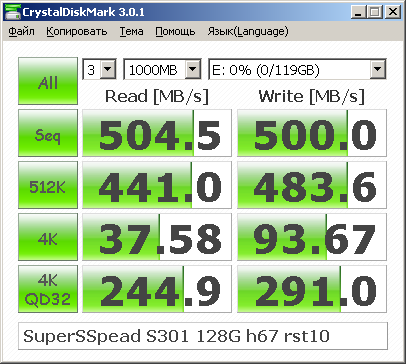This screenshot has height=364, width=406.
Task: Open the Файл menu
Action: (x=21, y=31)
